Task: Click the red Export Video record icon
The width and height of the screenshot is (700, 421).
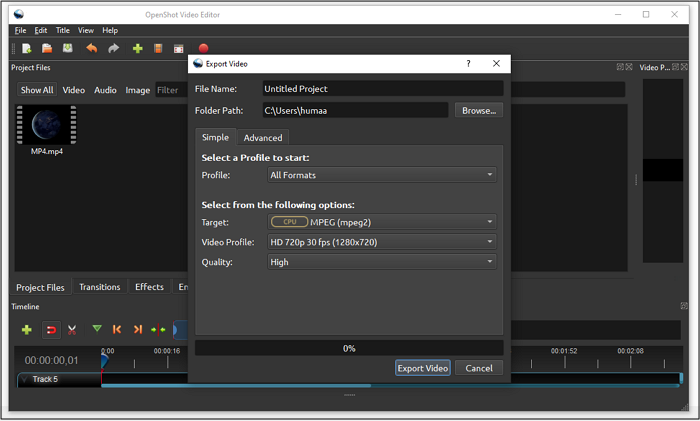Action: (x=203, y=48)
